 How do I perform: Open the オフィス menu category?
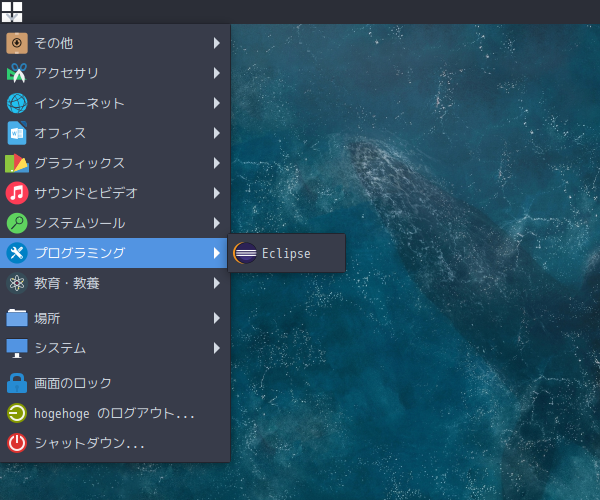pyautogui.click(x=114, y=133)
